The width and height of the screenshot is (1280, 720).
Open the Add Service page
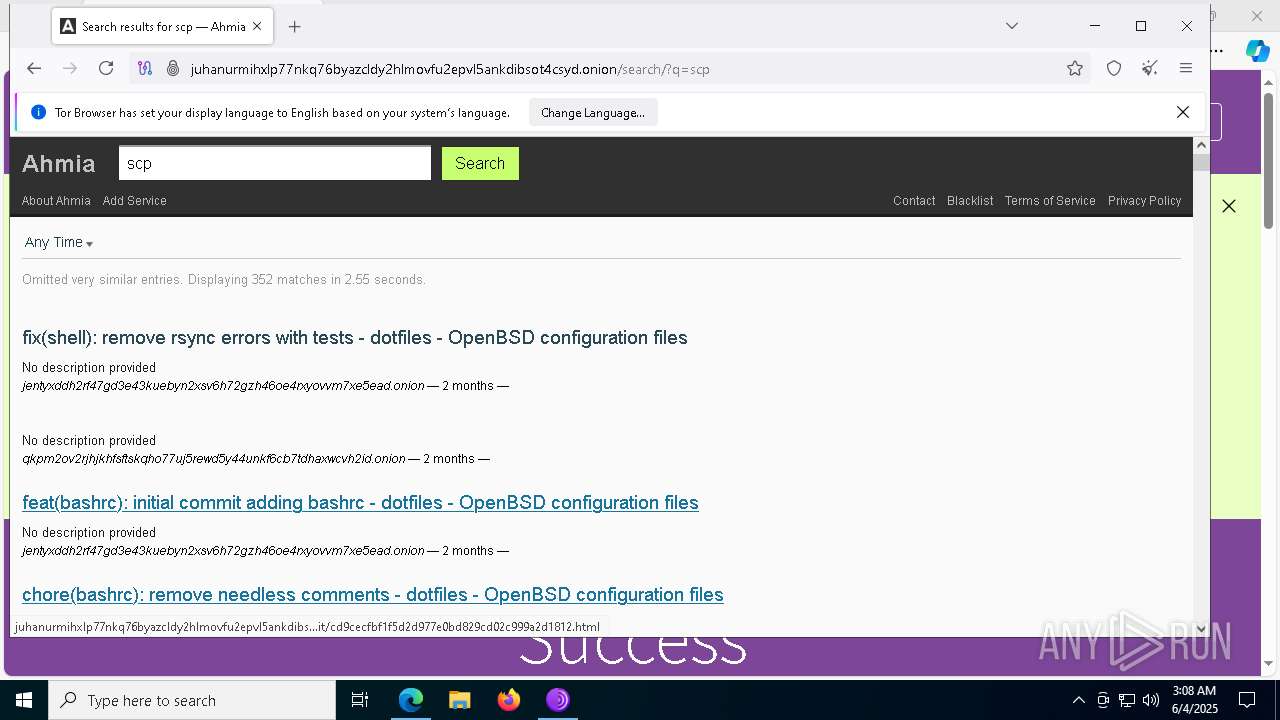pos(135,201)
